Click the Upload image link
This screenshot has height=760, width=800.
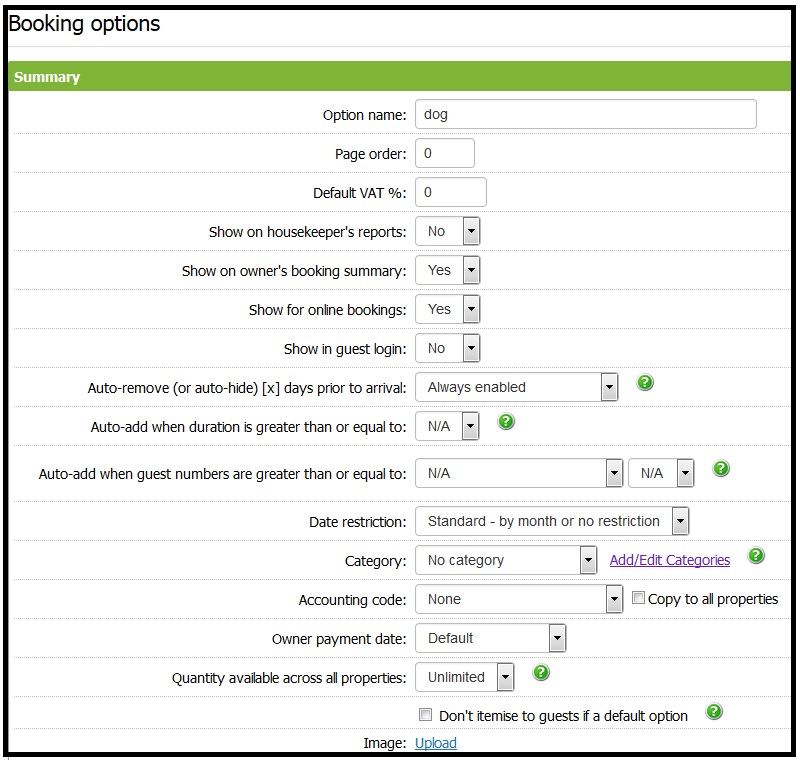coord(436,743)
